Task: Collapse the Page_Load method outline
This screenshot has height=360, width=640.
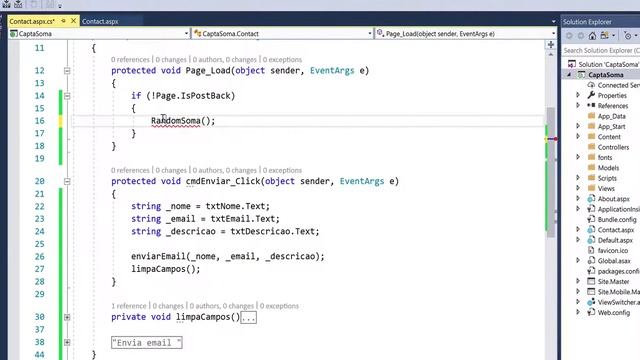Action: (67, 71)
